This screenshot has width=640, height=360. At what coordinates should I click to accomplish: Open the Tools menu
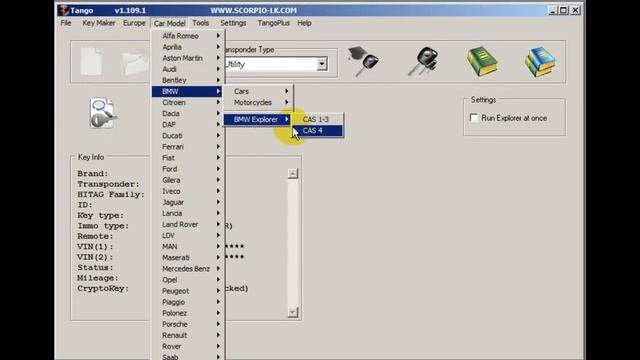point(200,23)
